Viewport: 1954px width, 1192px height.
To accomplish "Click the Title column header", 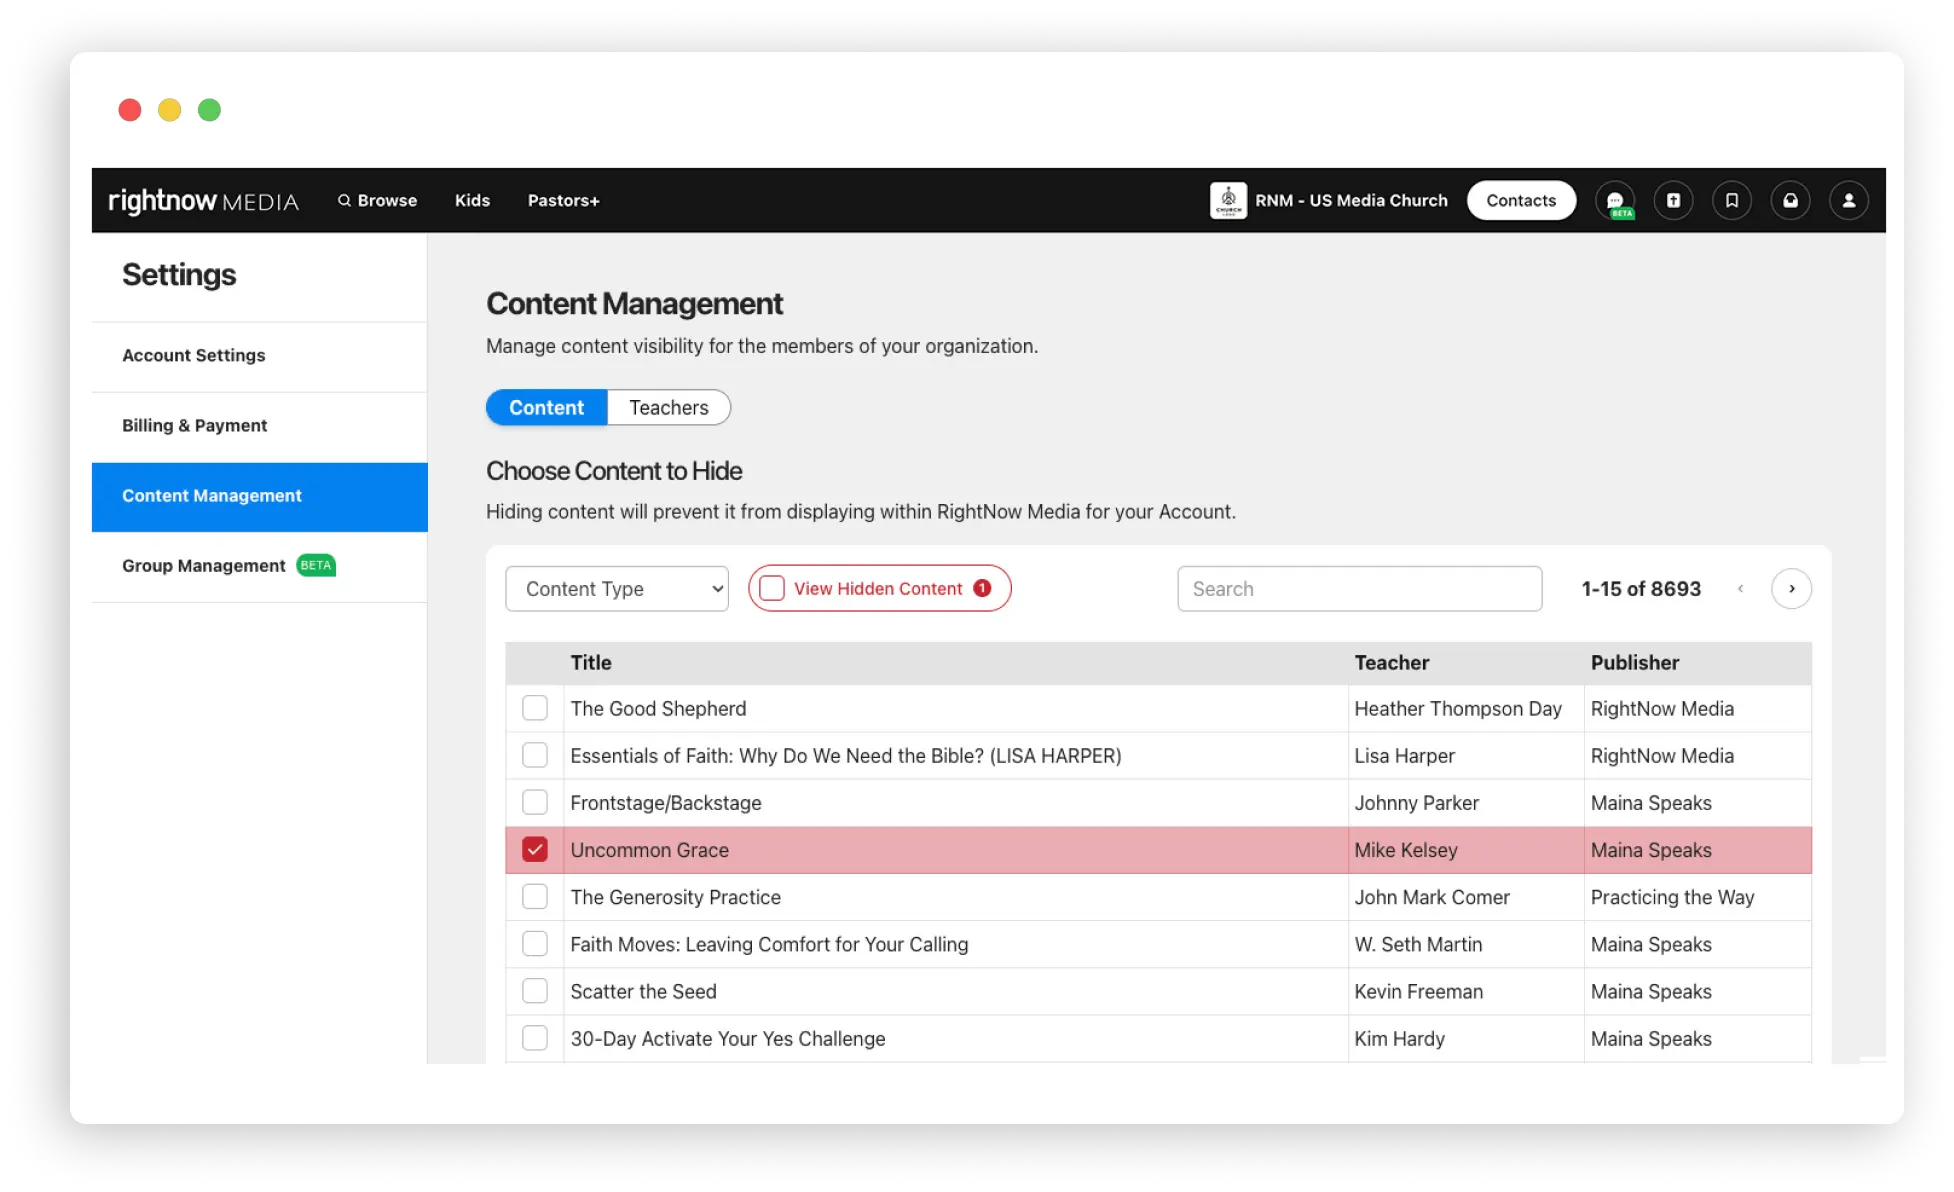I will point(591,662).
